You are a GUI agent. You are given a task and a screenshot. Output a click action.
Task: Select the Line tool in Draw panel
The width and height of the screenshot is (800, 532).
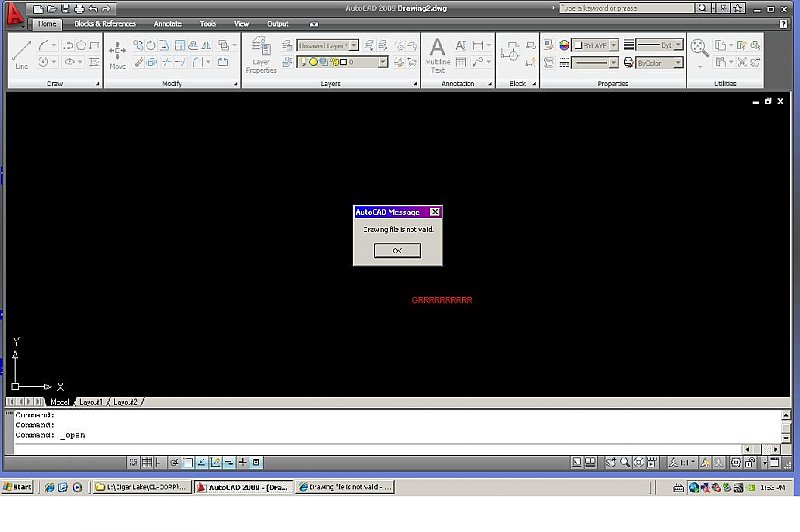[x=21, y=55]
